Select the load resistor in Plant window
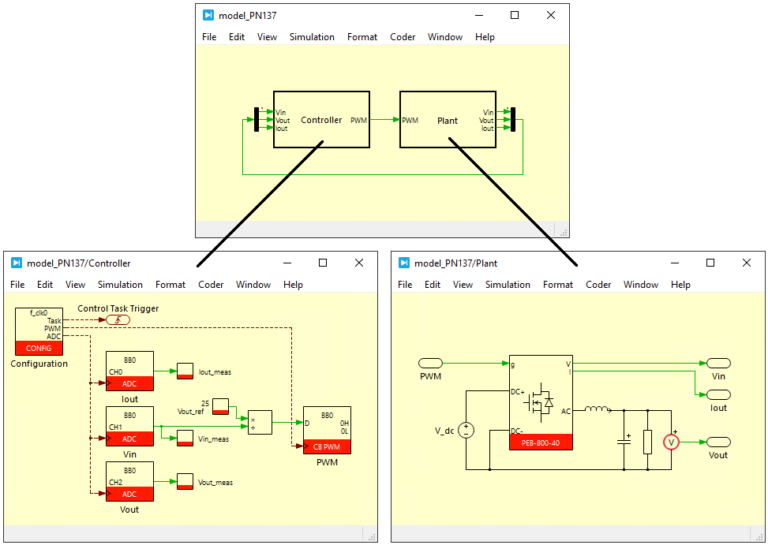 tap(648, 442)
